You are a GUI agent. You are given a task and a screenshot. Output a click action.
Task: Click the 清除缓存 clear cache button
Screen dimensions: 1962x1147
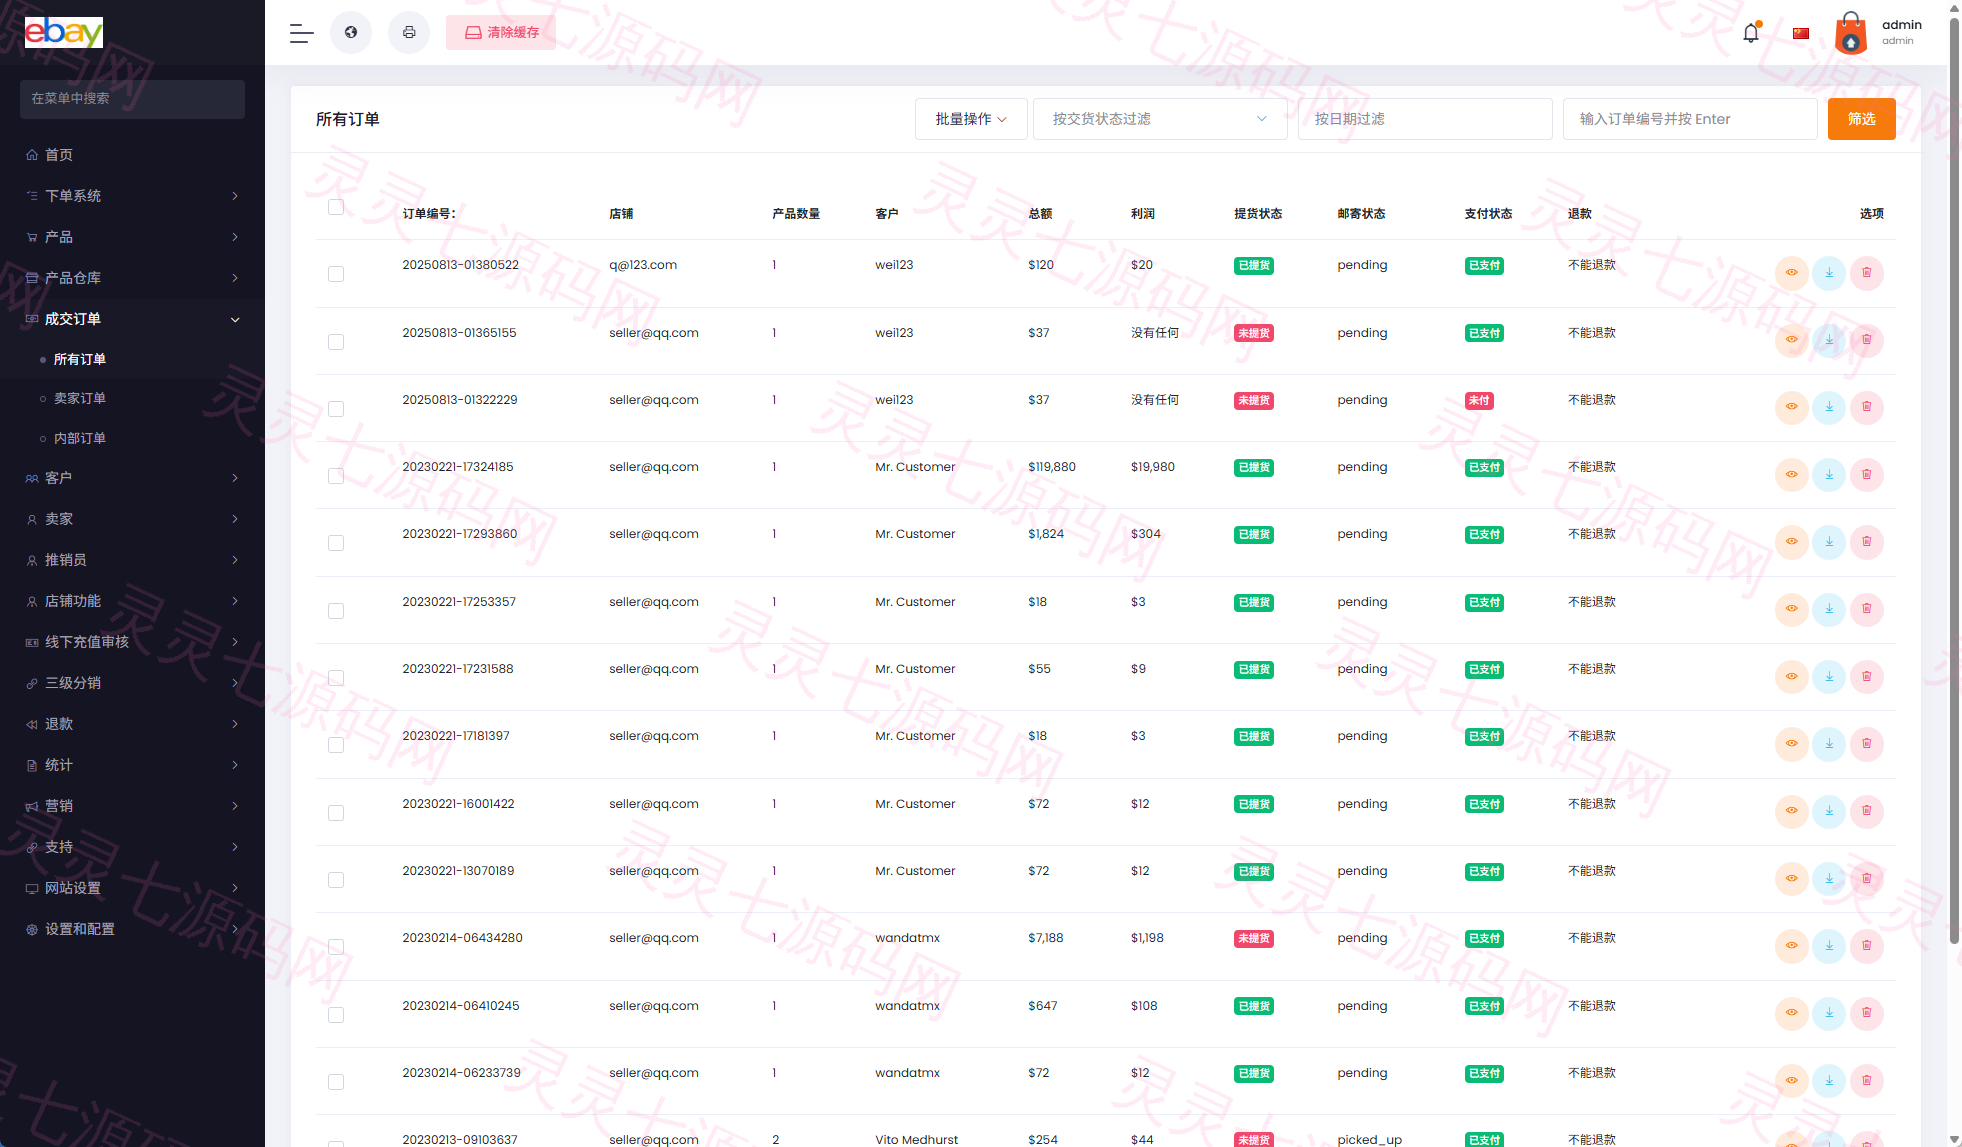501,33
